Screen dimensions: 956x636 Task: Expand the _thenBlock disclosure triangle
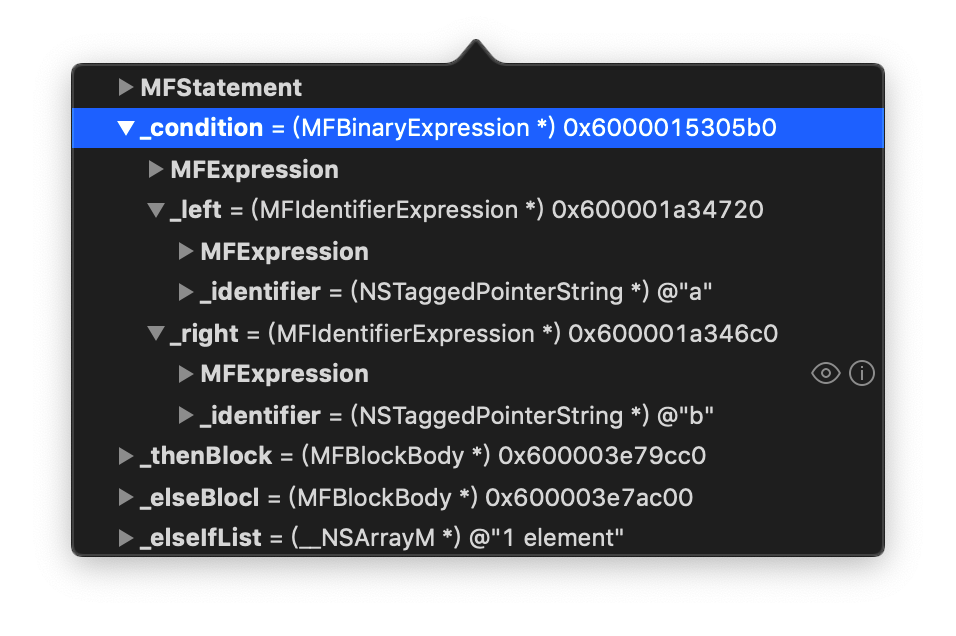(125, 456)
